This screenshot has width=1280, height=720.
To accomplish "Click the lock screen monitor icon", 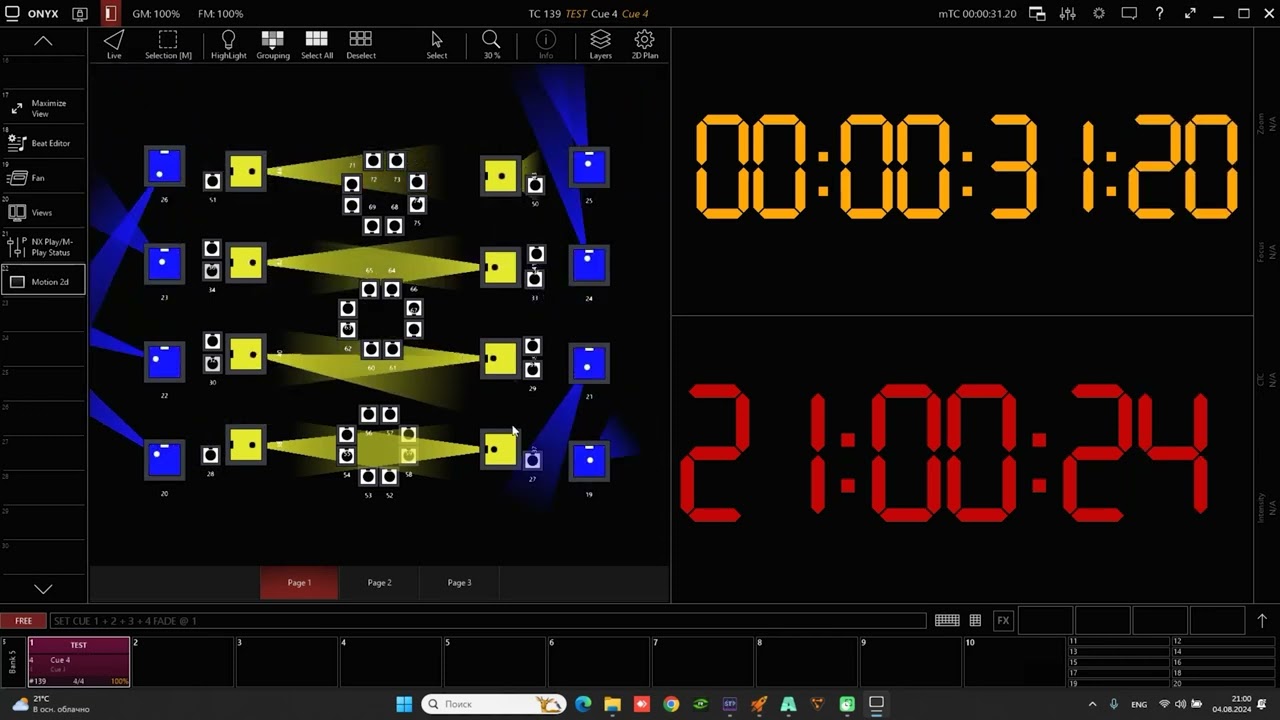I will click(x=80, y=14).
